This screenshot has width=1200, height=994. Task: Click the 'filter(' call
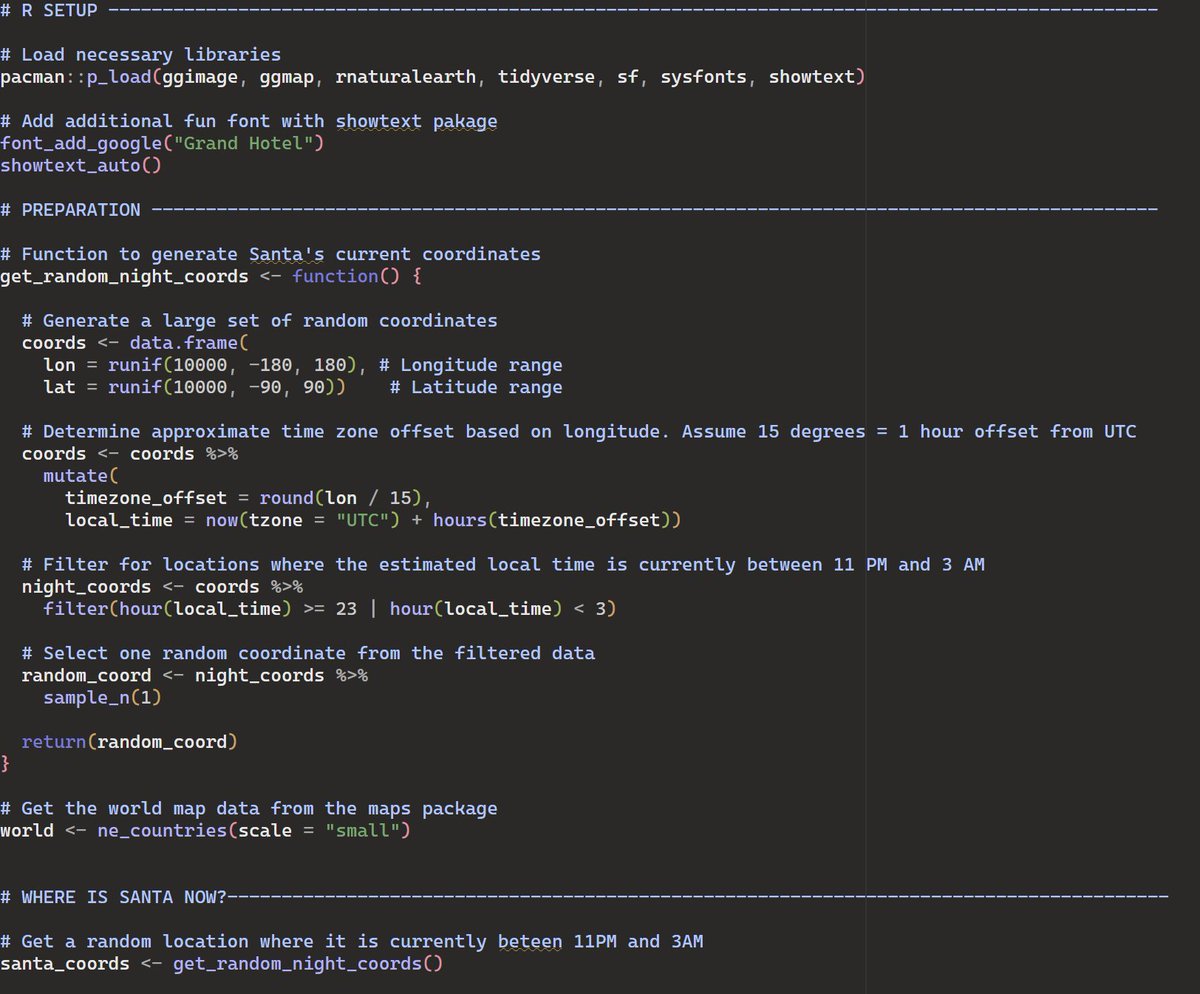pyautogui.click(x=81, y=608)
